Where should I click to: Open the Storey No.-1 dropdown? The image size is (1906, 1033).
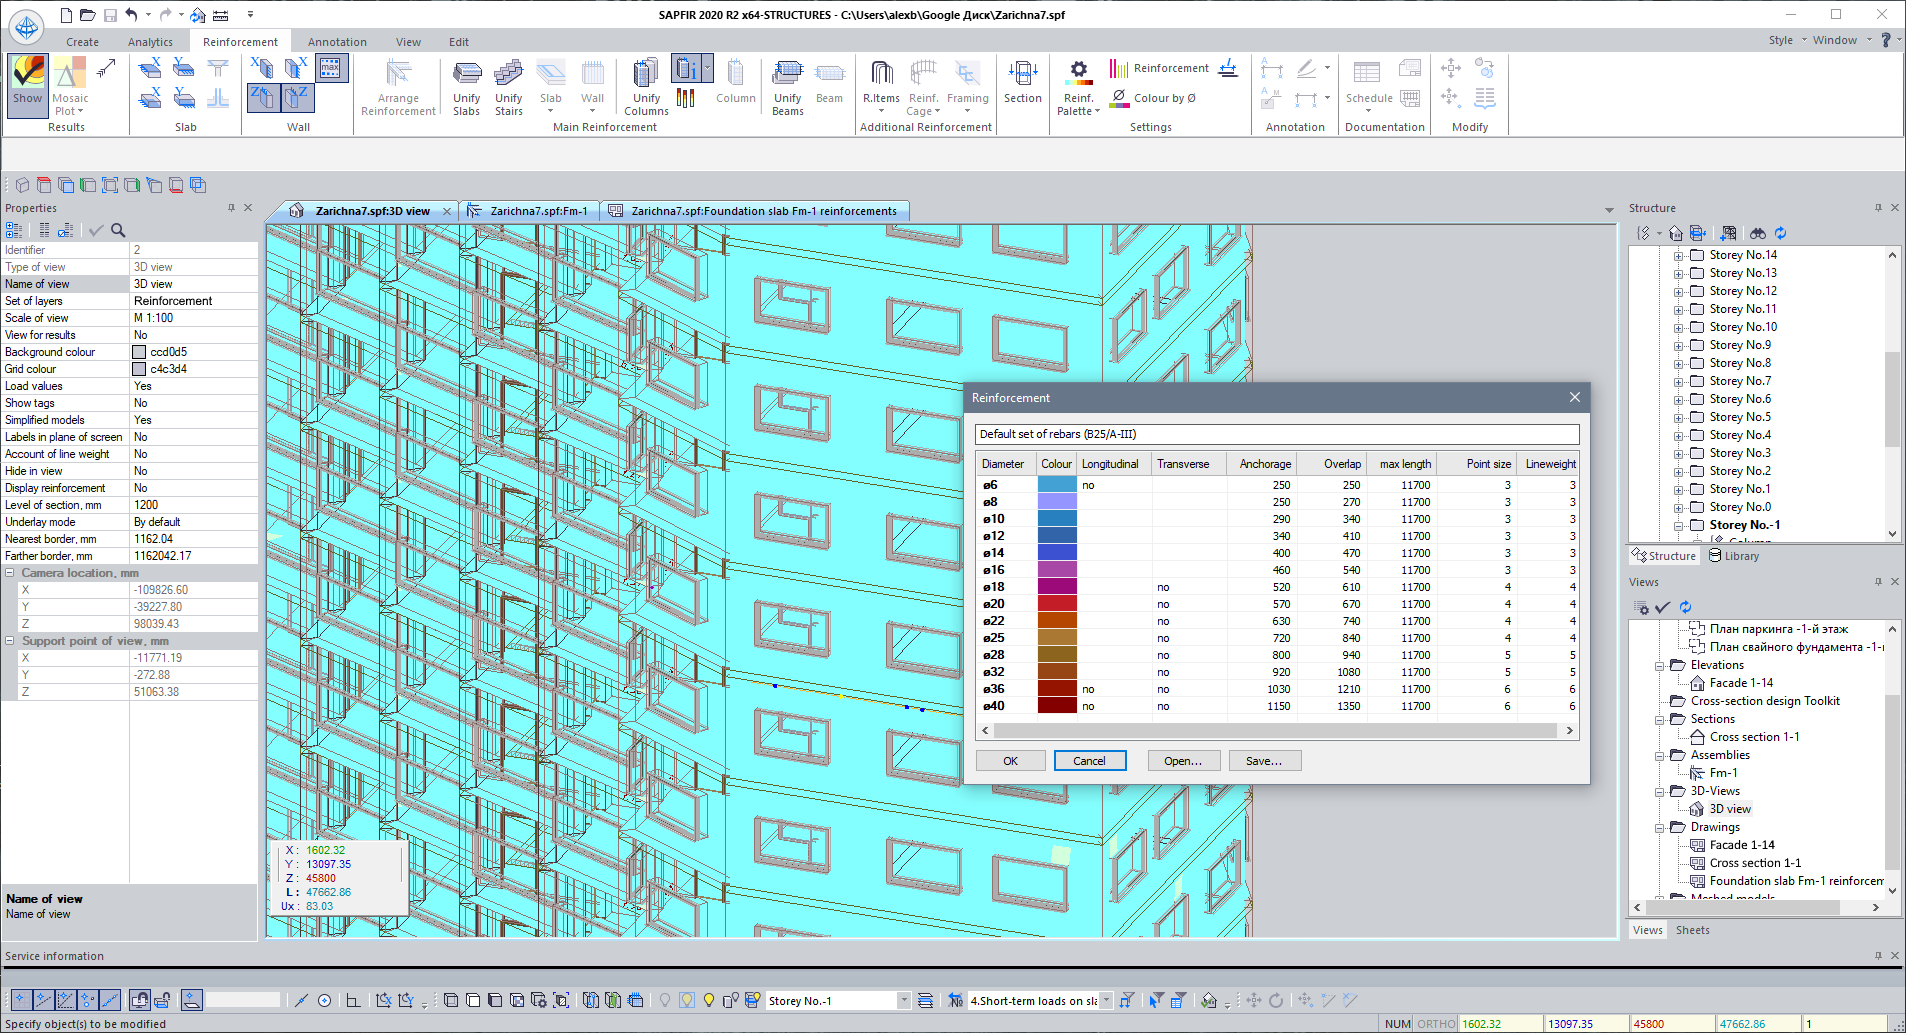coord(903,999)
